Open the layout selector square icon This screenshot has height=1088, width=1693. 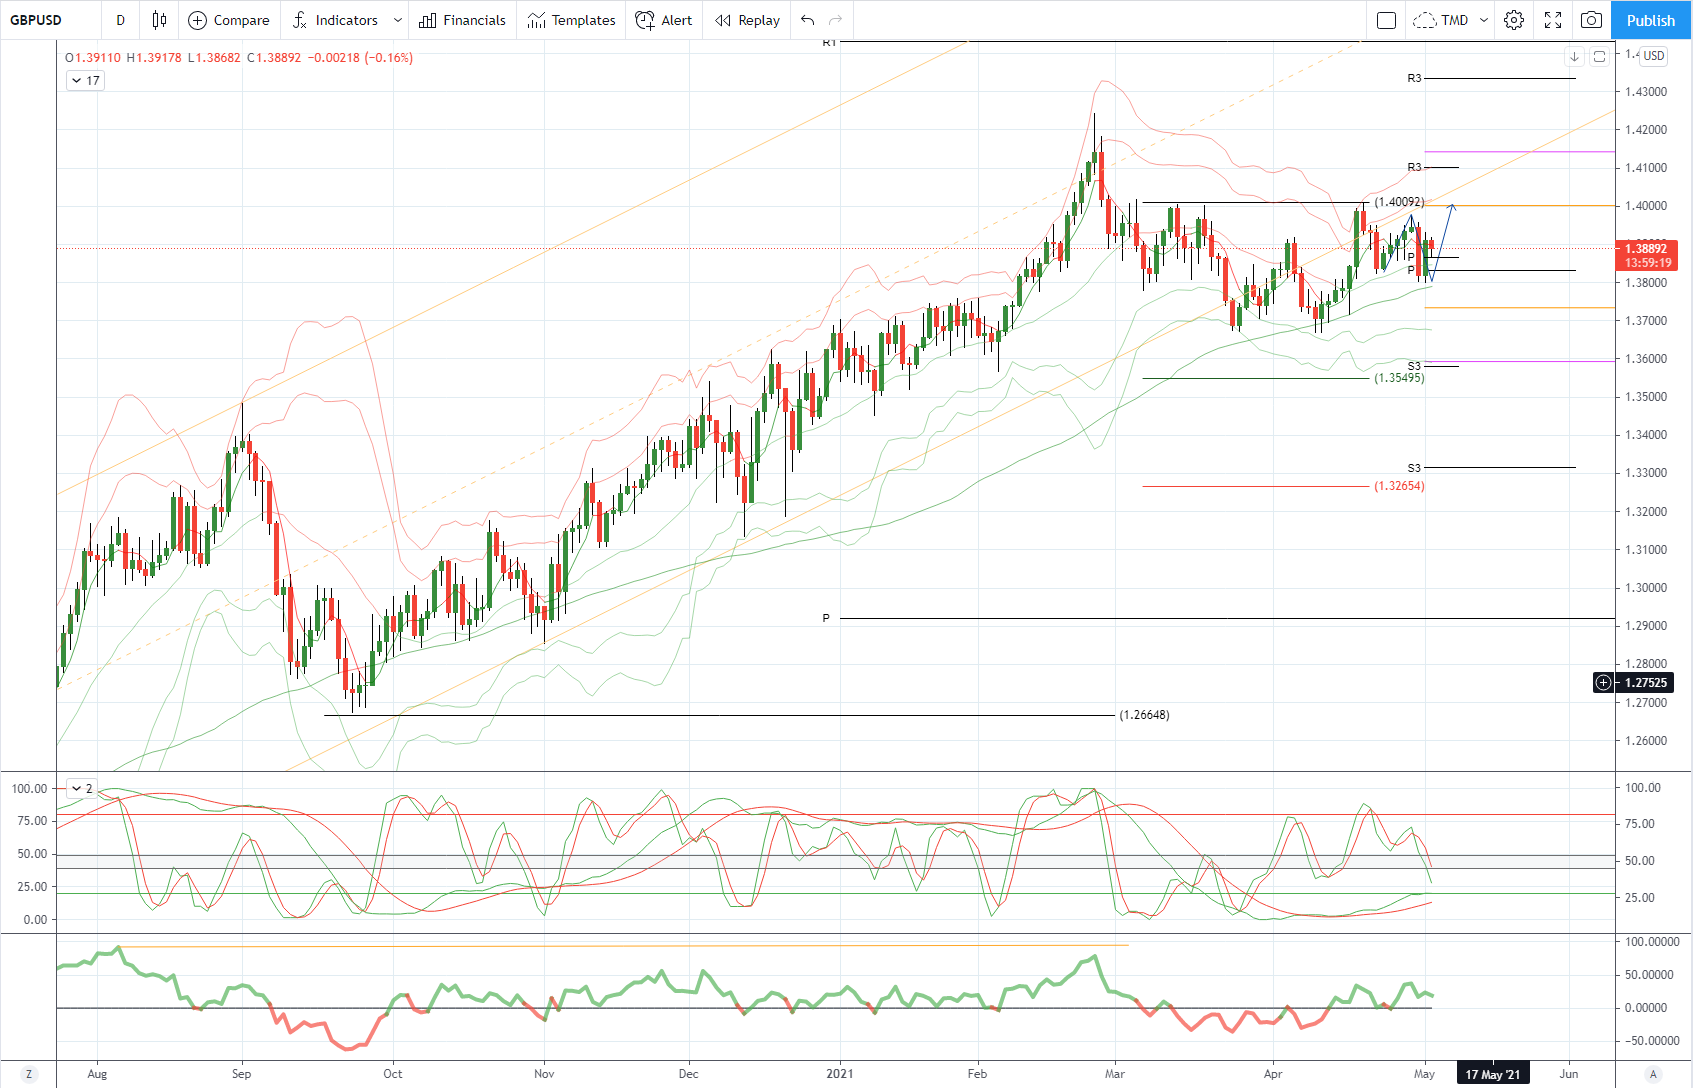point(1386,20)
